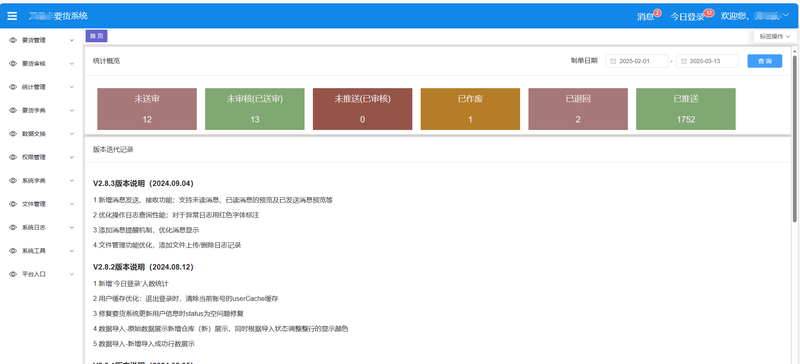Expand the 系统字典 chevron
Image resolution: width=800 pixels, height=364 pixels.
coord(71,180)
